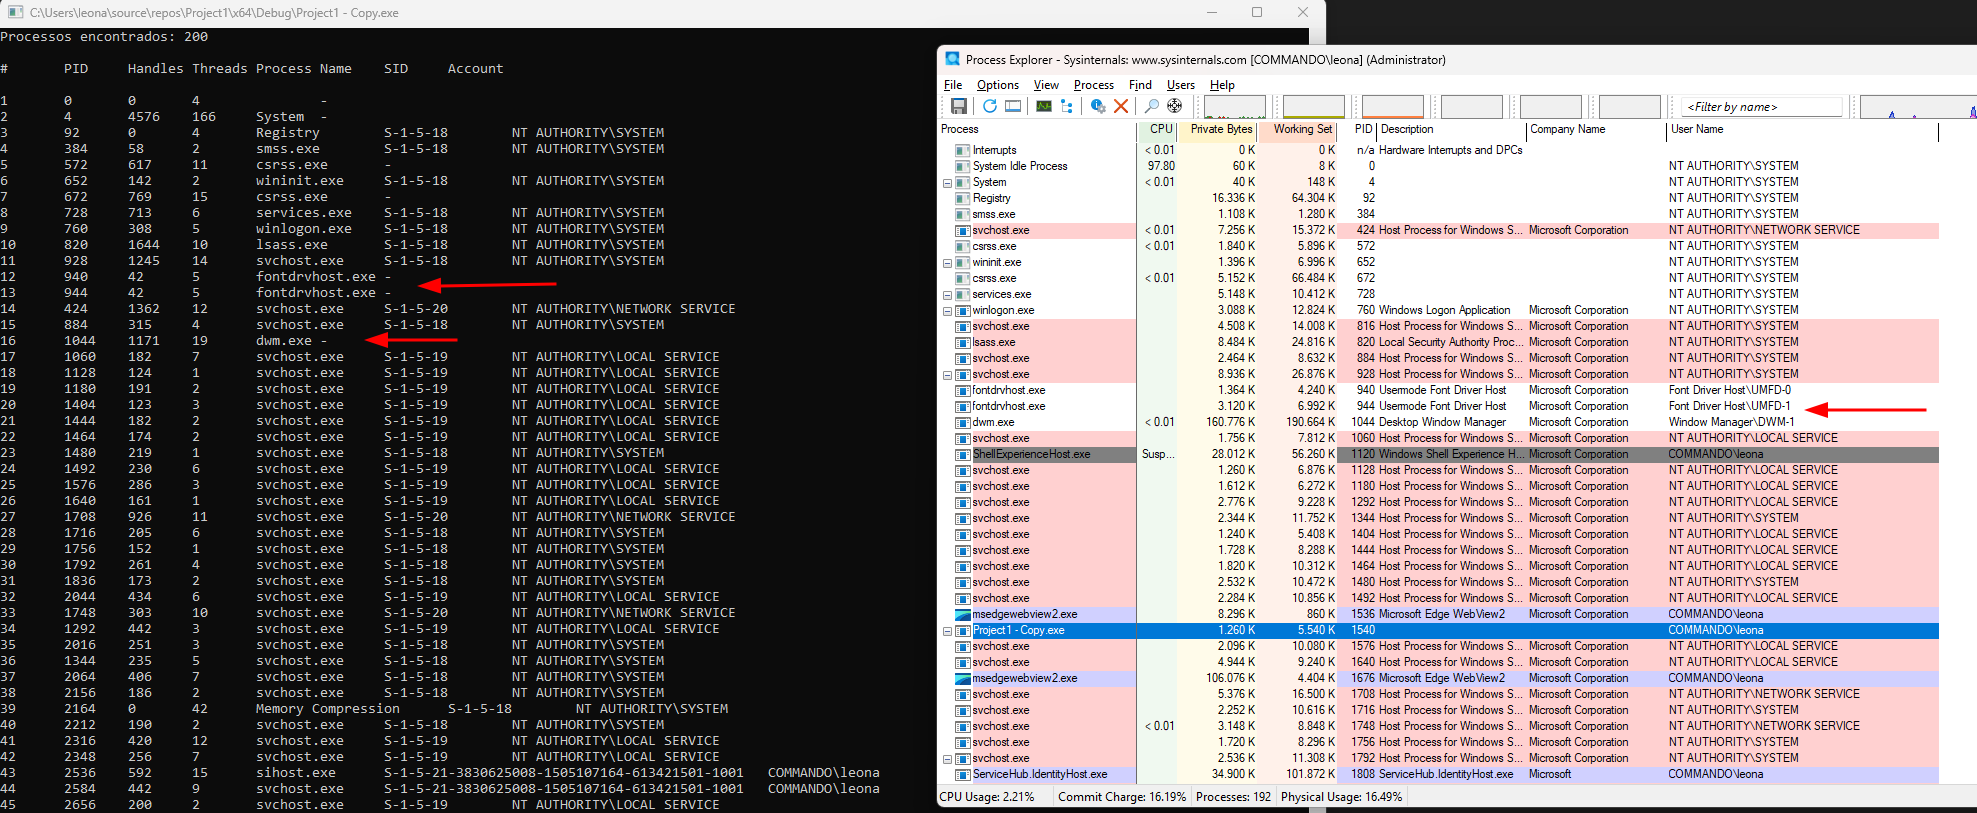Click the red X Kill Process icon
1977x813 pixels.
[1121, 106]
